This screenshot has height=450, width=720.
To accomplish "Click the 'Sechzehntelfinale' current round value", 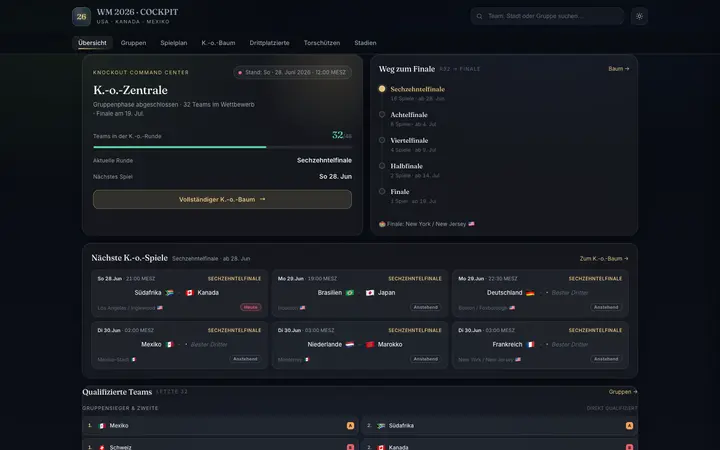I will 324,160.
